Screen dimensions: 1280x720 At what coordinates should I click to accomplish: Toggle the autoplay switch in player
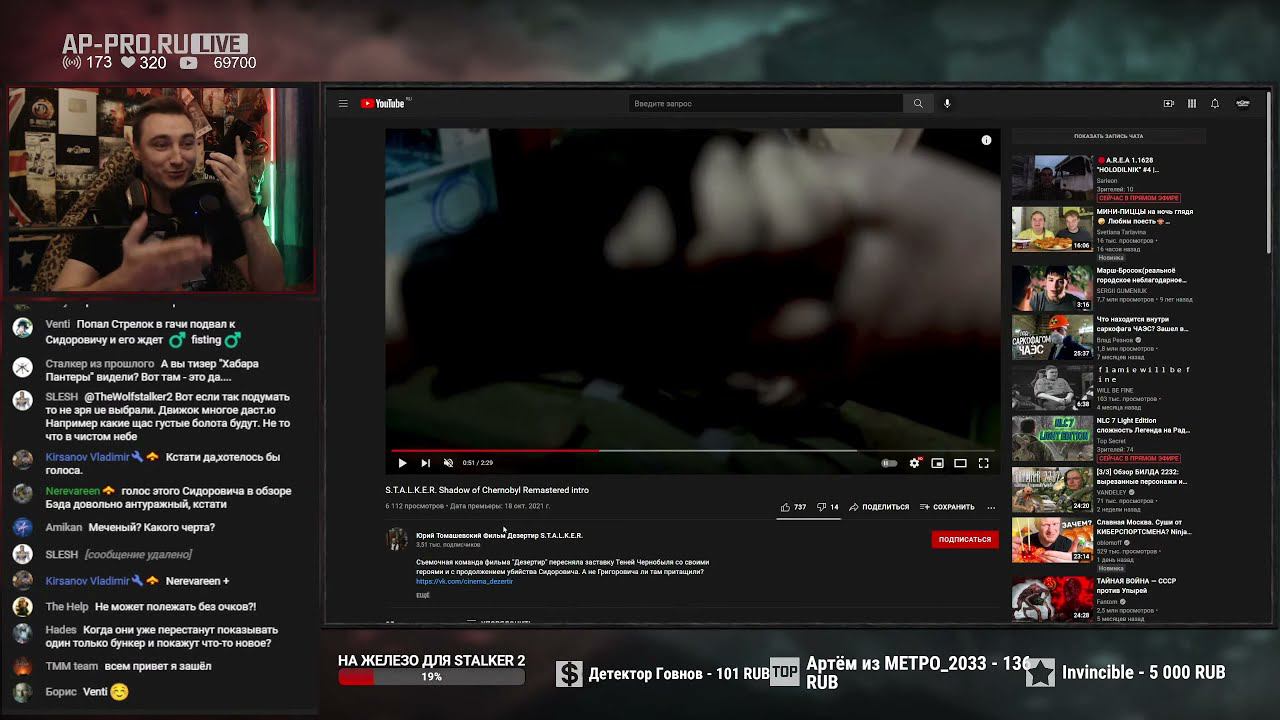click(x=889, y=463)
